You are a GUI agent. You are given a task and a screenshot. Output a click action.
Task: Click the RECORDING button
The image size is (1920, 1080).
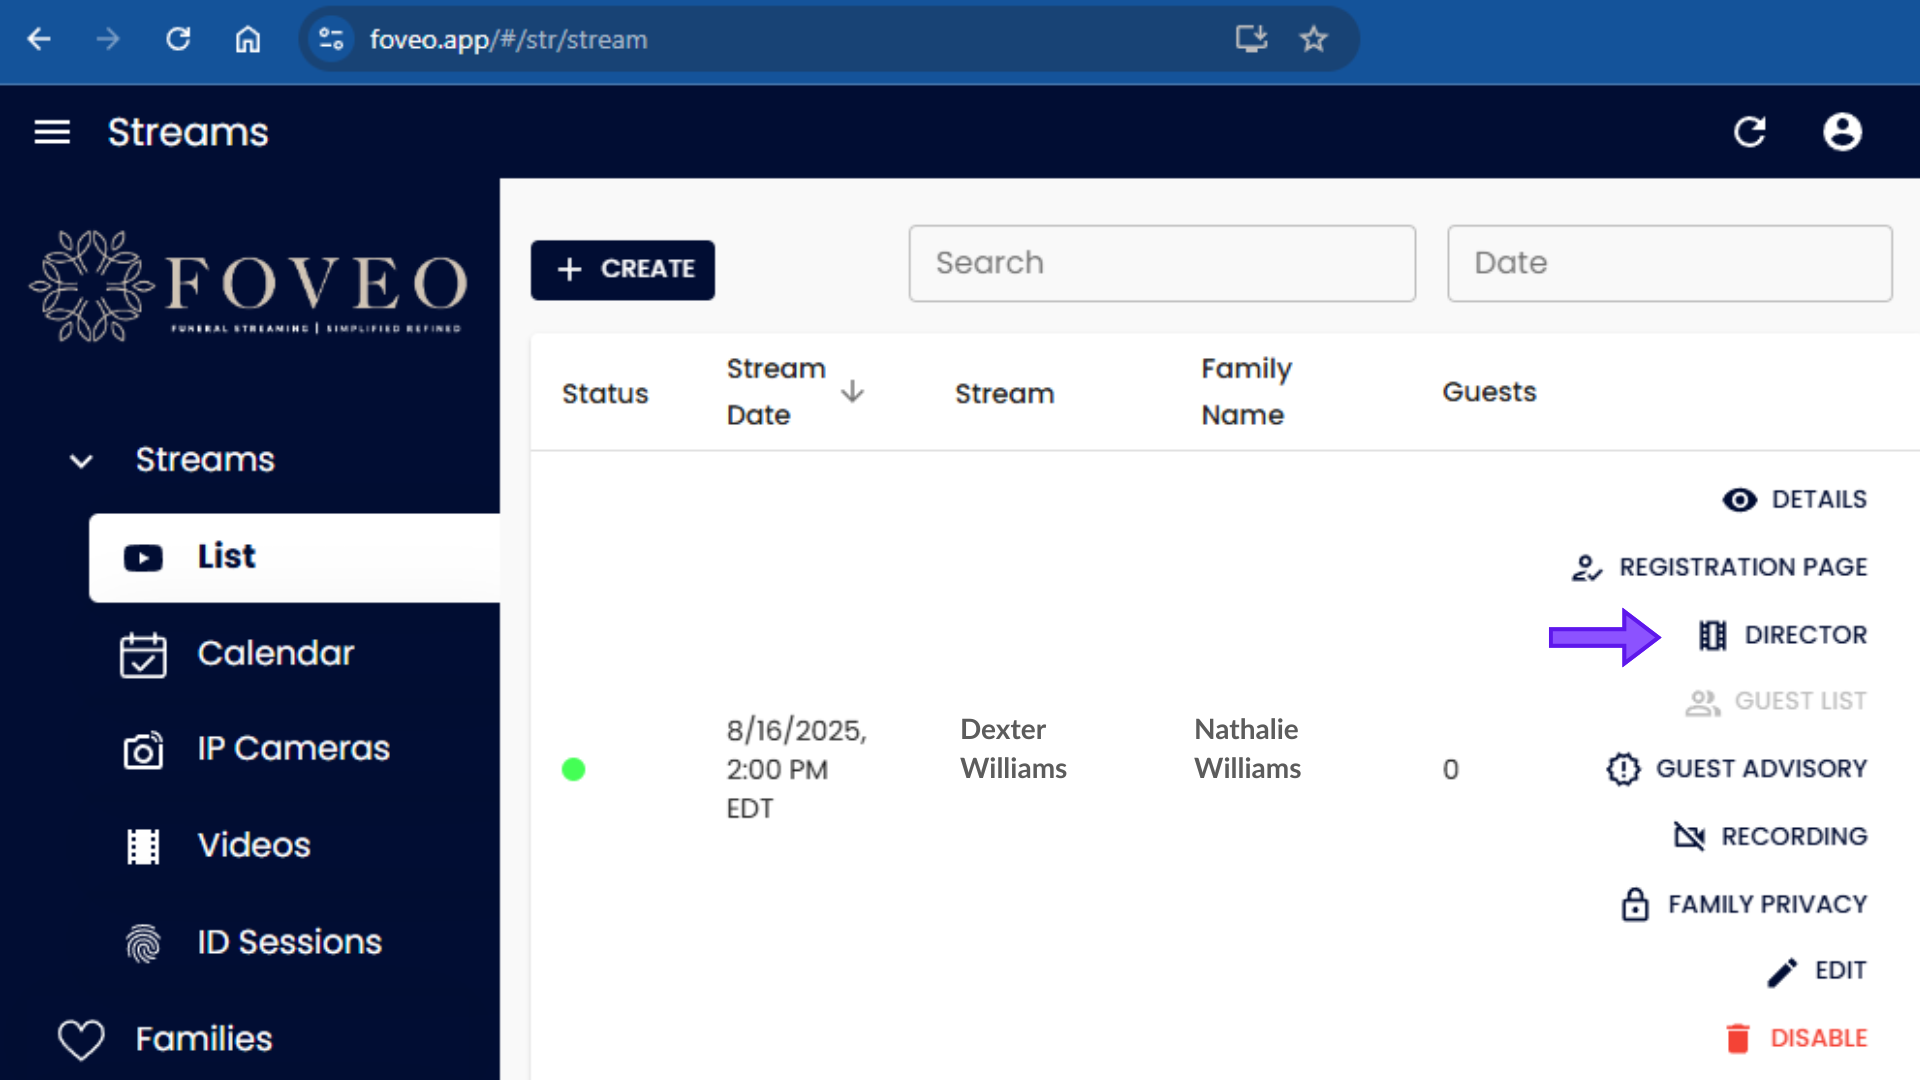(x=1770, y=836)
